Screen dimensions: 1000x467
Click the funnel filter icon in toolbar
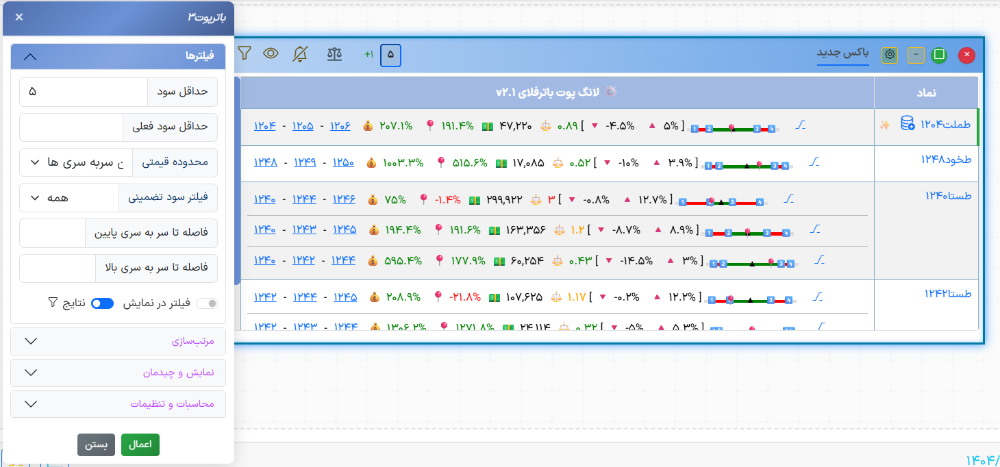click(x=244, y=53)
